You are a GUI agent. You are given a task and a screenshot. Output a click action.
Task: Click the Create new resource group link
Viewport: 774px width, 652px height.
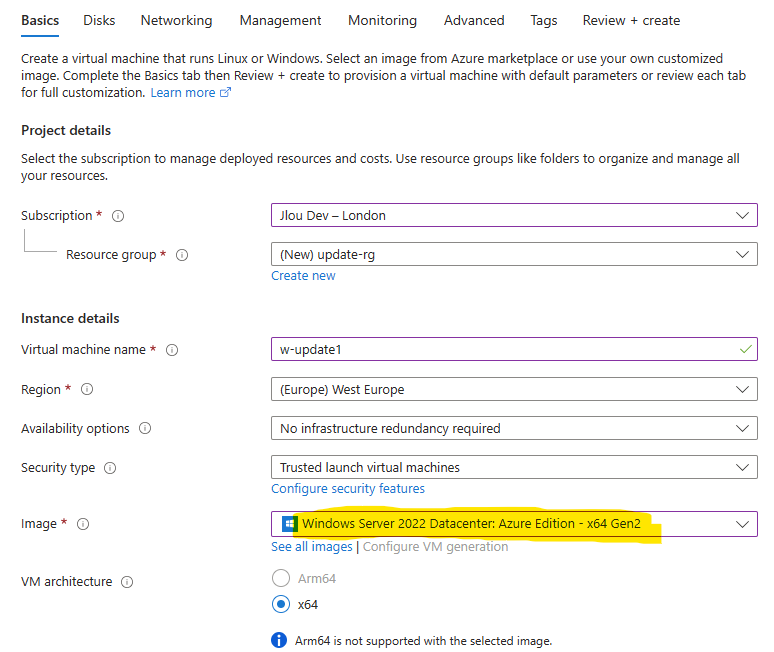pyautogui.click(x=303, y=276)
